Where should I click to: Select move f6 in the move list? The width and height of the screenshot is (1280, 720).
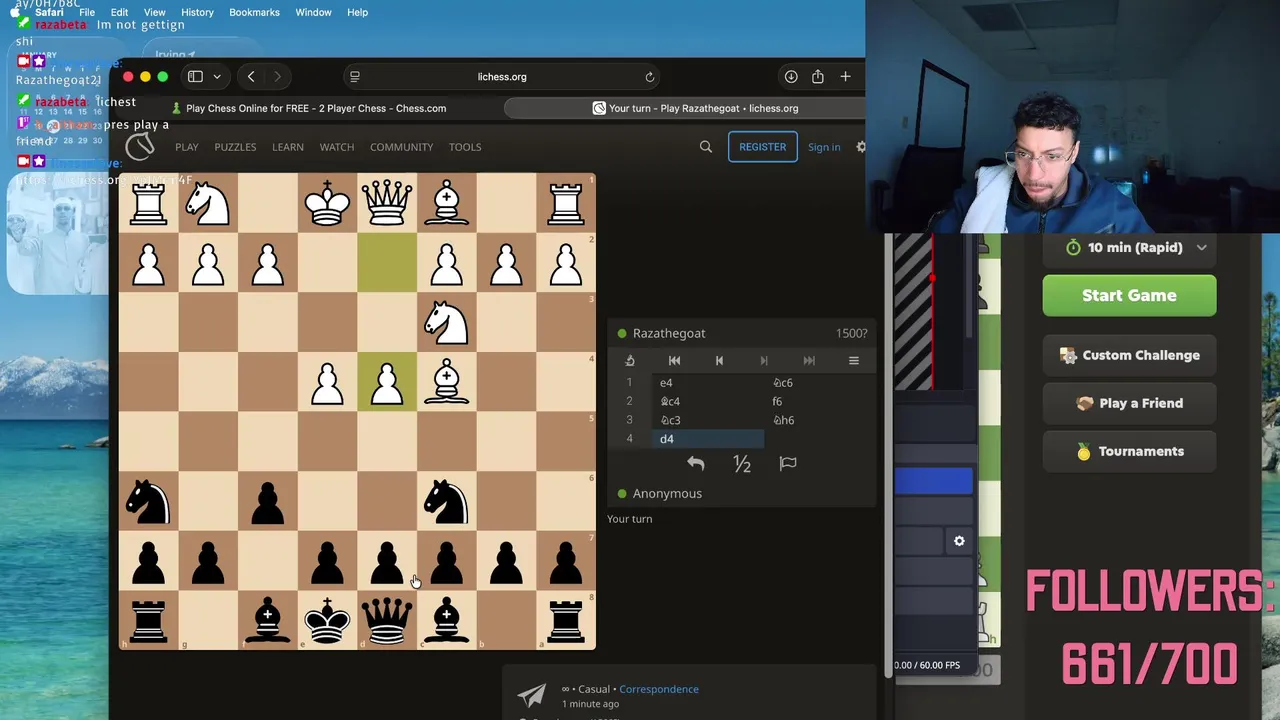pyautogui.click(x=820, y=401)
